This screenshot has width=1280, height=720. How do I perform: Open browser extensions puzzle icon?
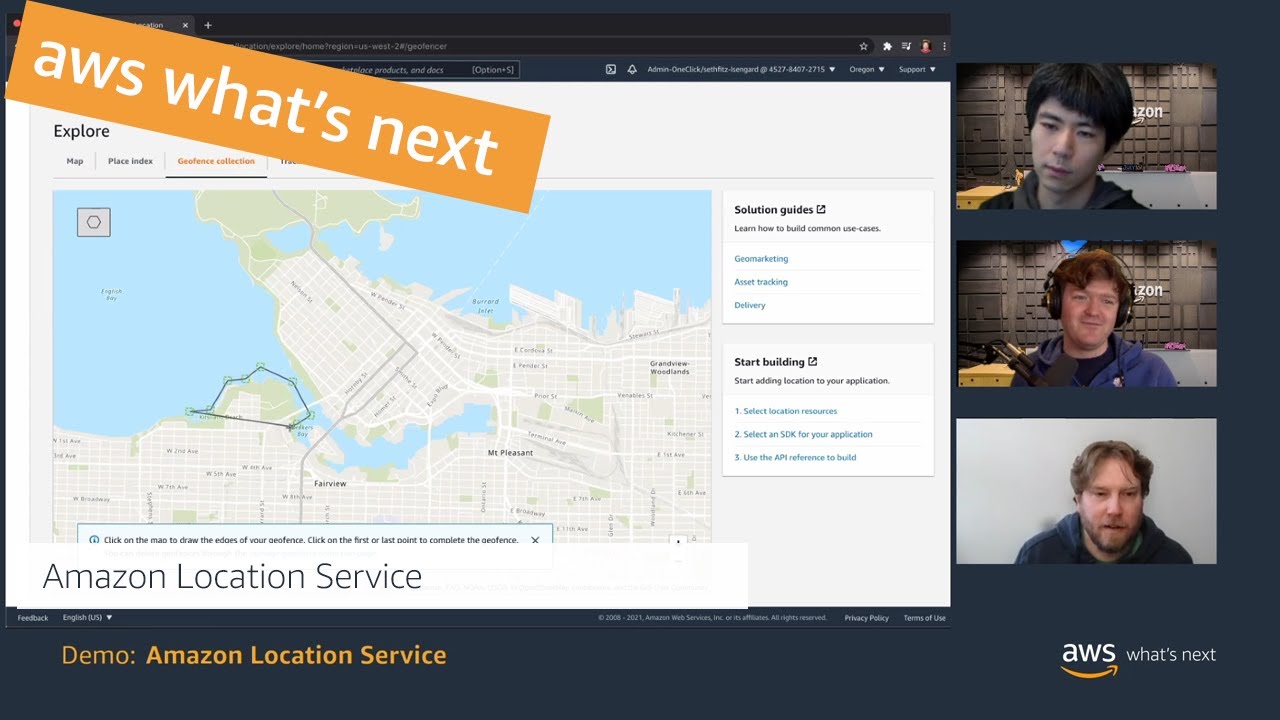pyautogui.click(x=887, y=46)
